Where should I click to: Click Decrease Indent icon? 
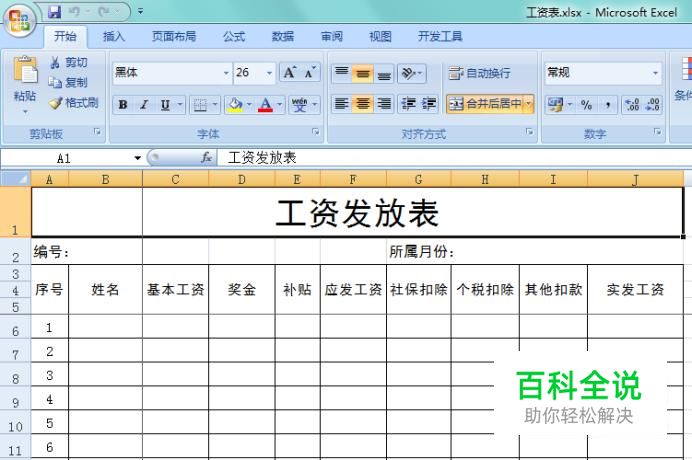click(408, 104)
